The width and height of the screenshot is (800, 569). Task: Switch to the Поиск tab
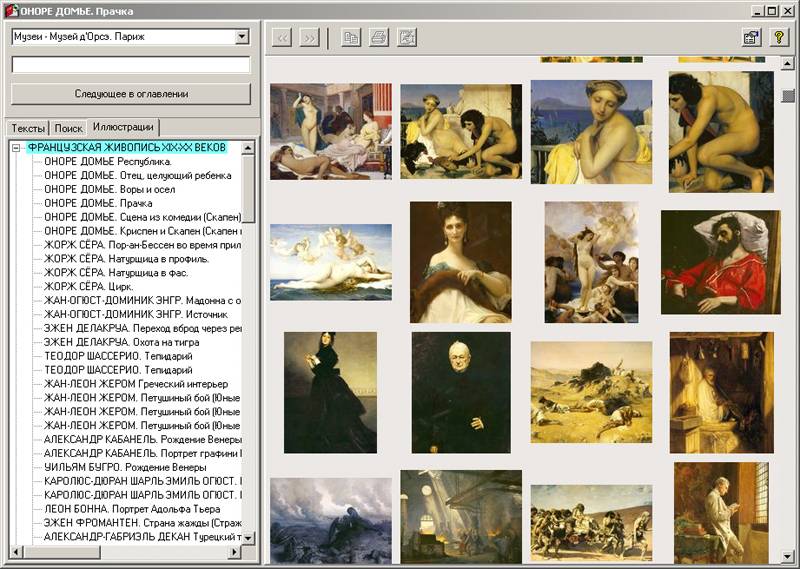(x=68, y=128)
